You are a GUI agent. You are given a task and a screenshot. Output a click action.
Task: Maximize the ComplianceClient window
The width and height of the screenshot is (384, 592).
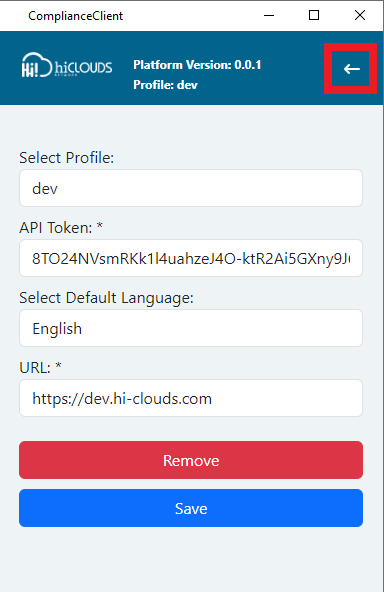(x=314, y=15)
